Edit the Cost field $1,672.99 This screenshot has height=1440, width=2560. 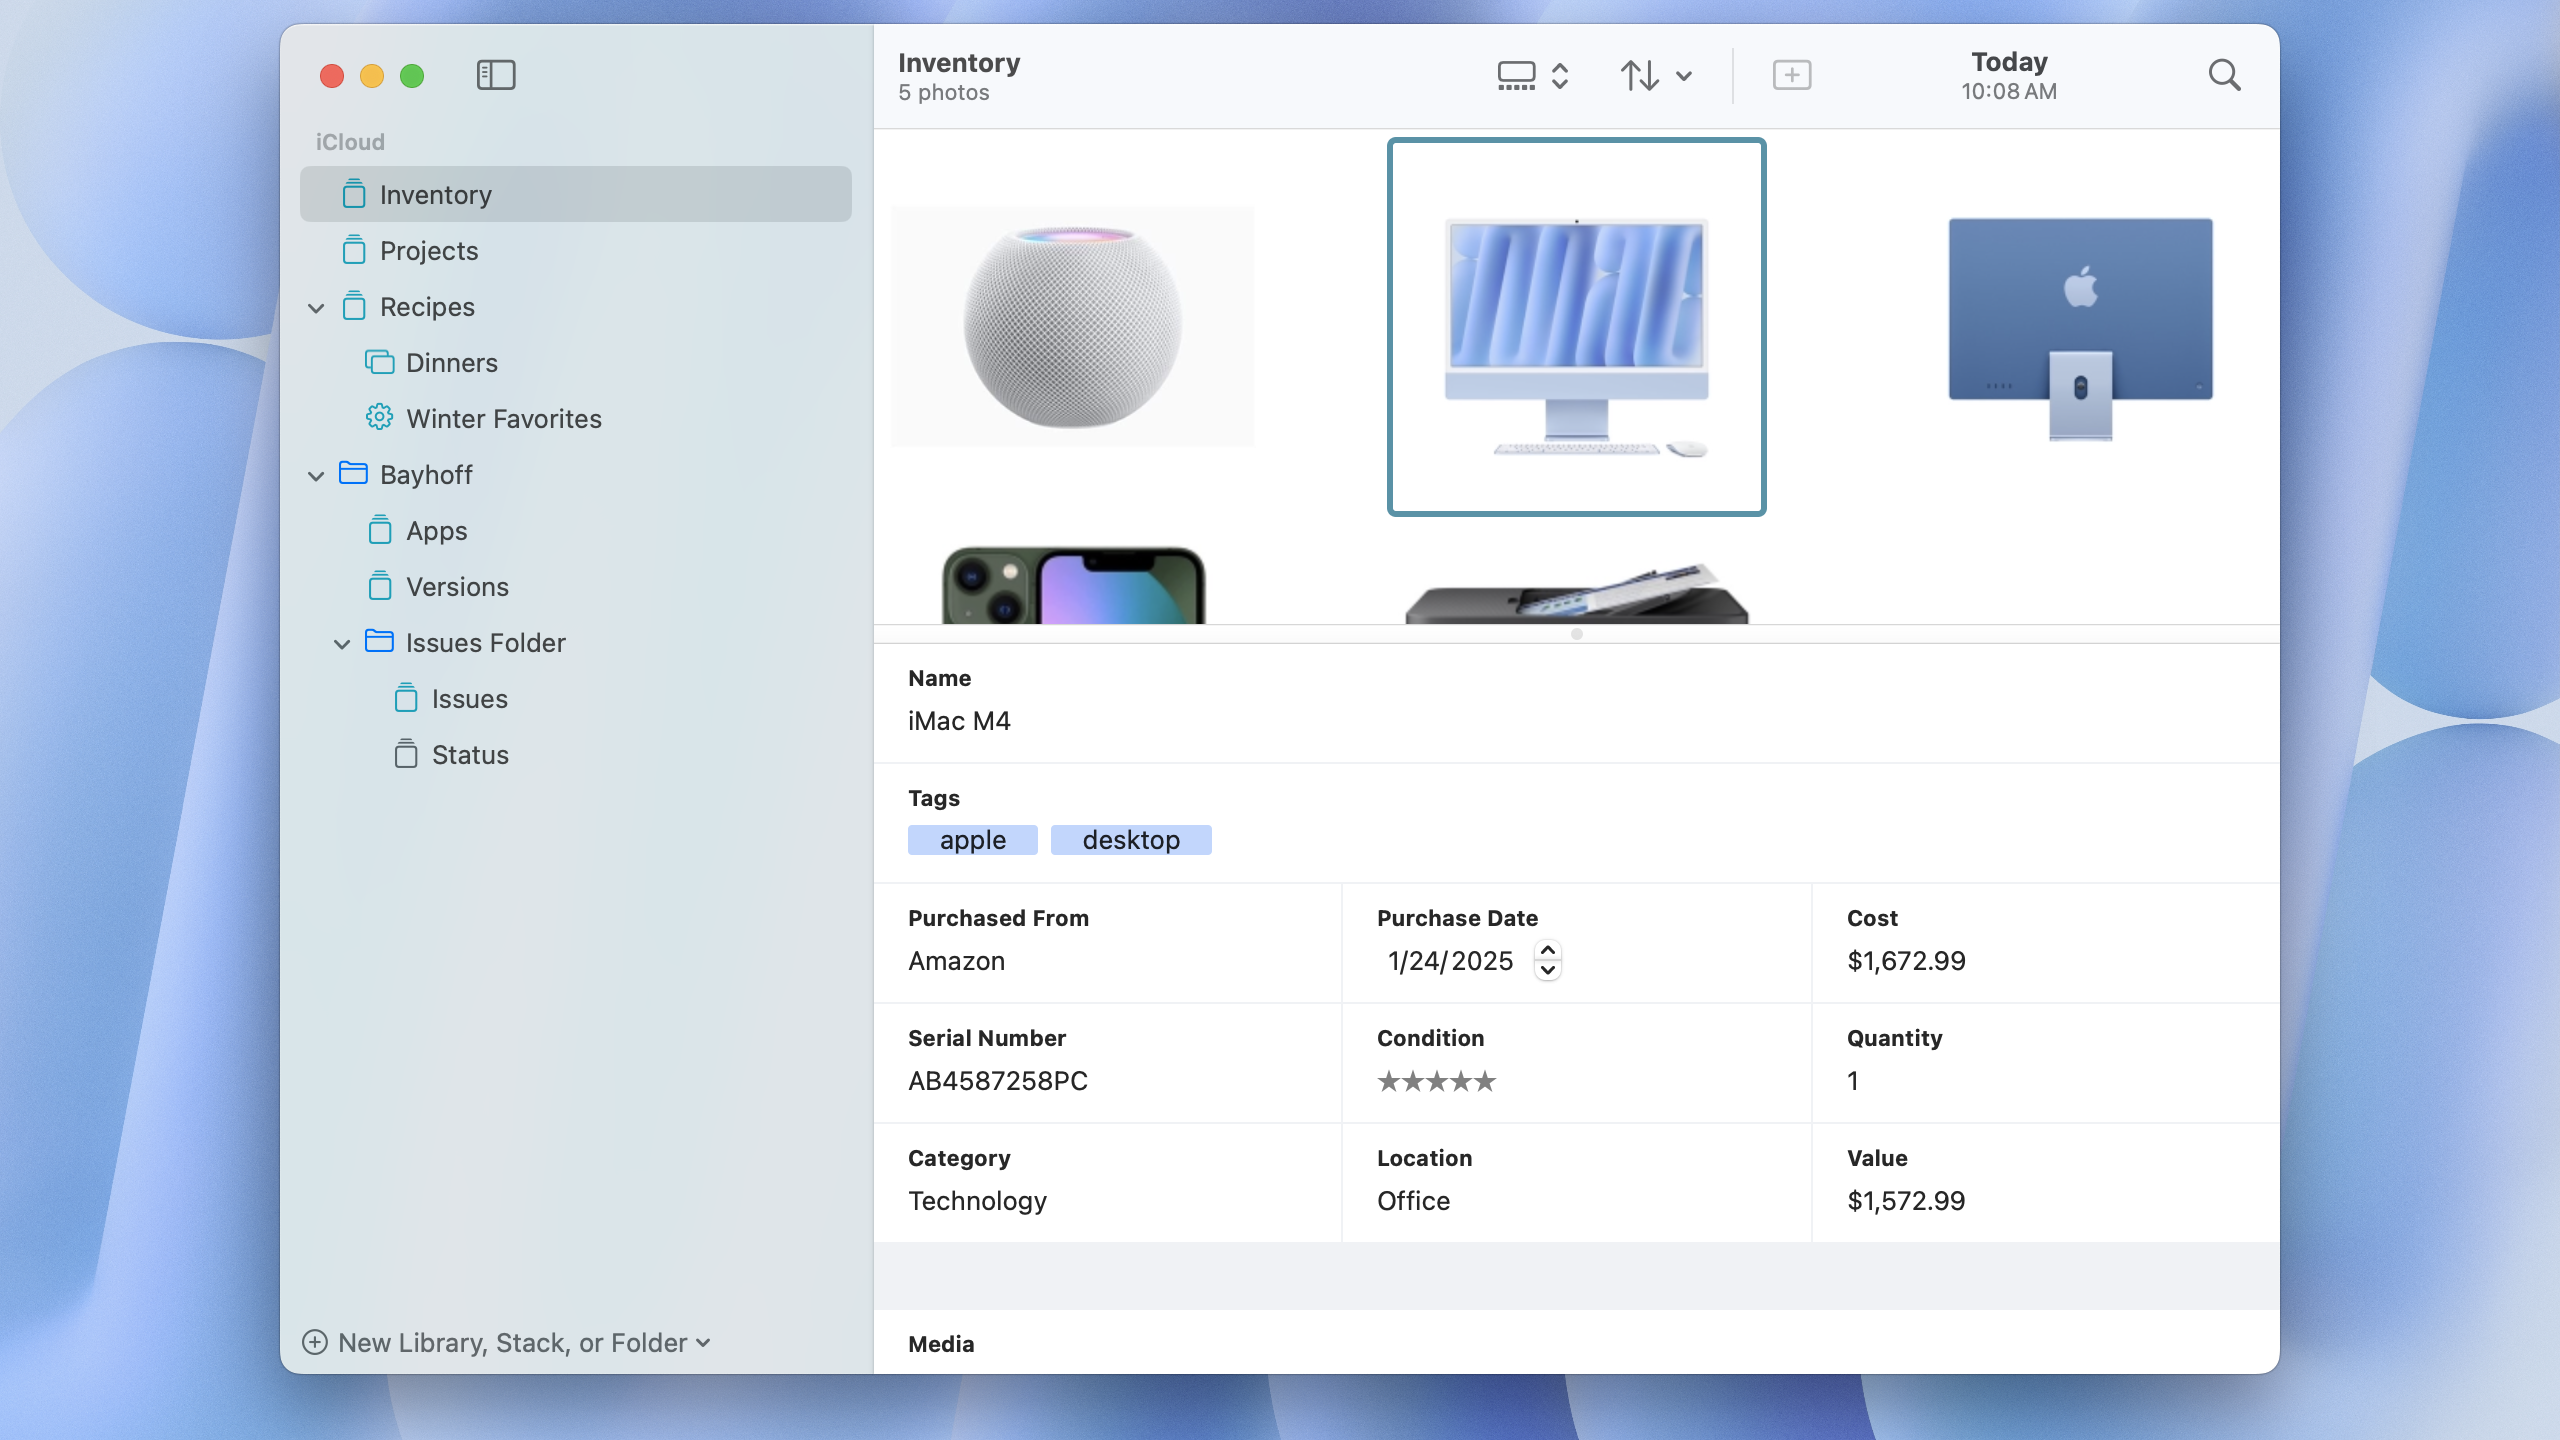pyautogui.click(x=1906, y=961)
